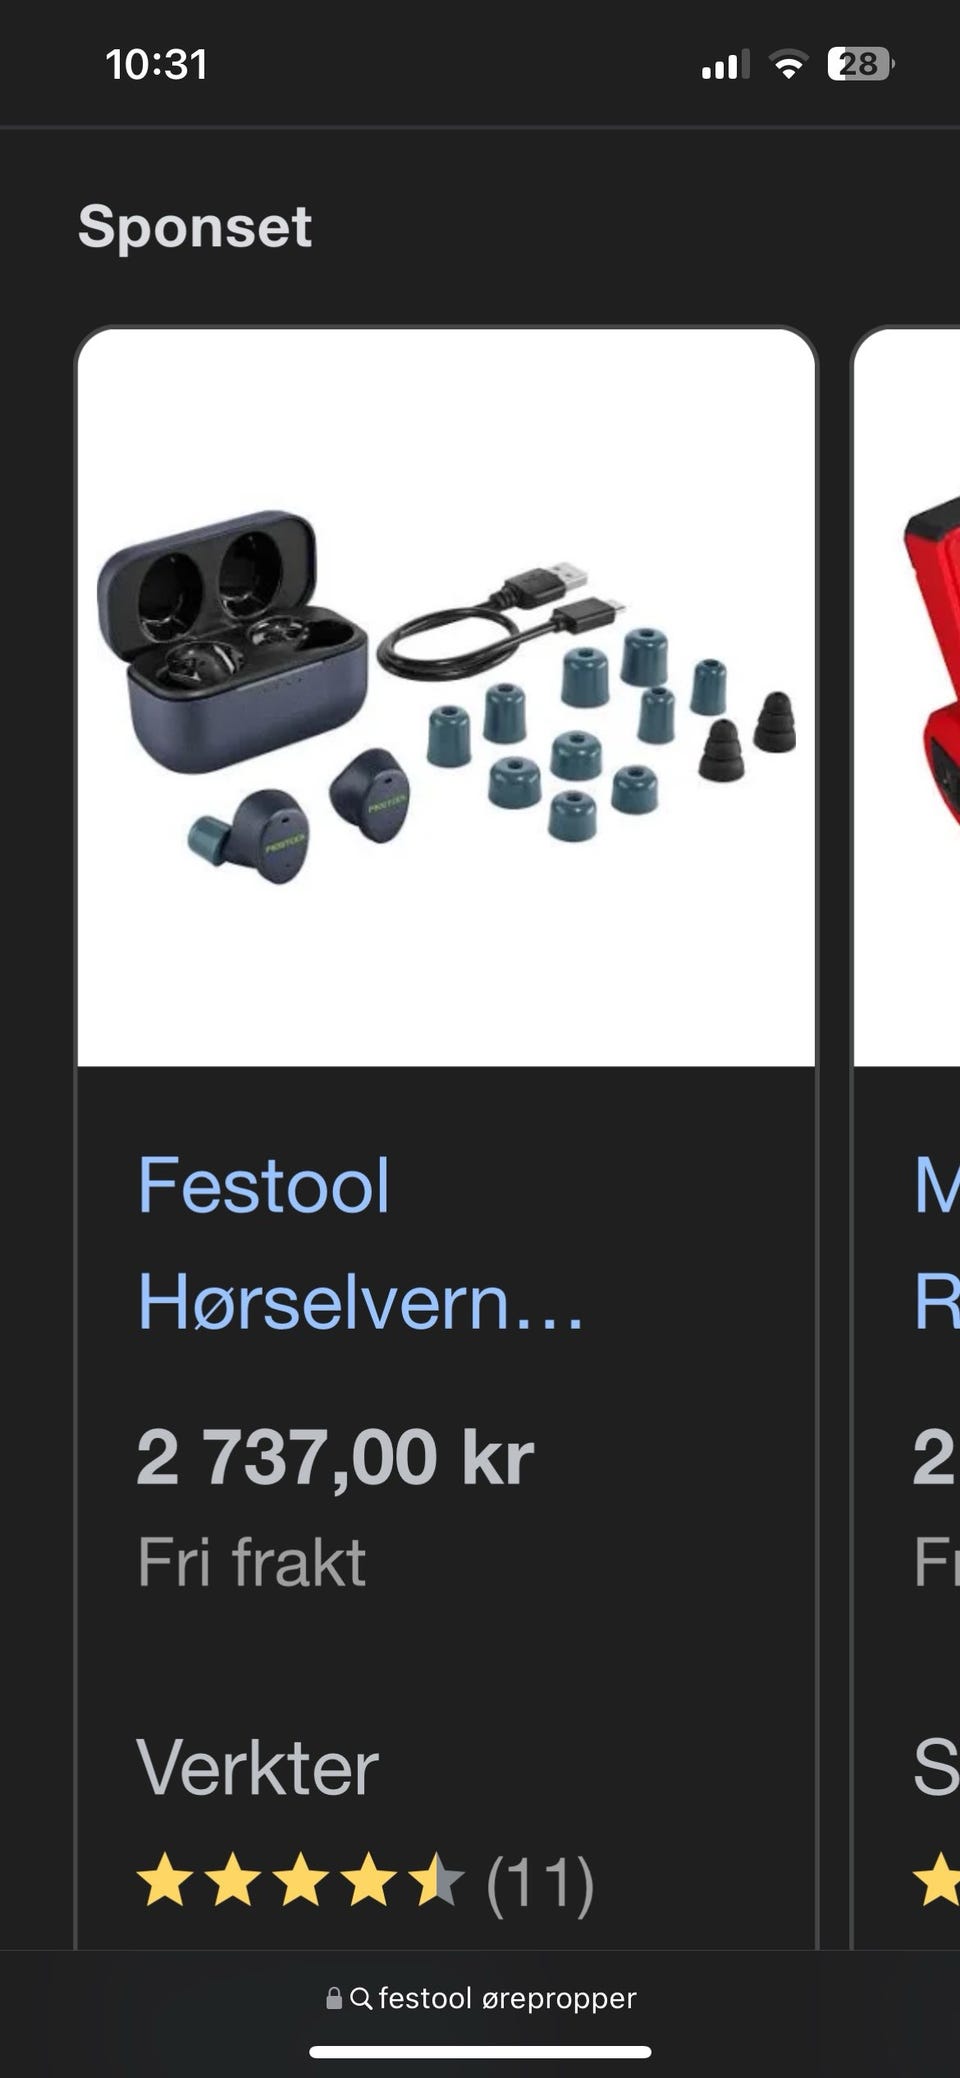Click the Sponset heading label

pos(195,227)
